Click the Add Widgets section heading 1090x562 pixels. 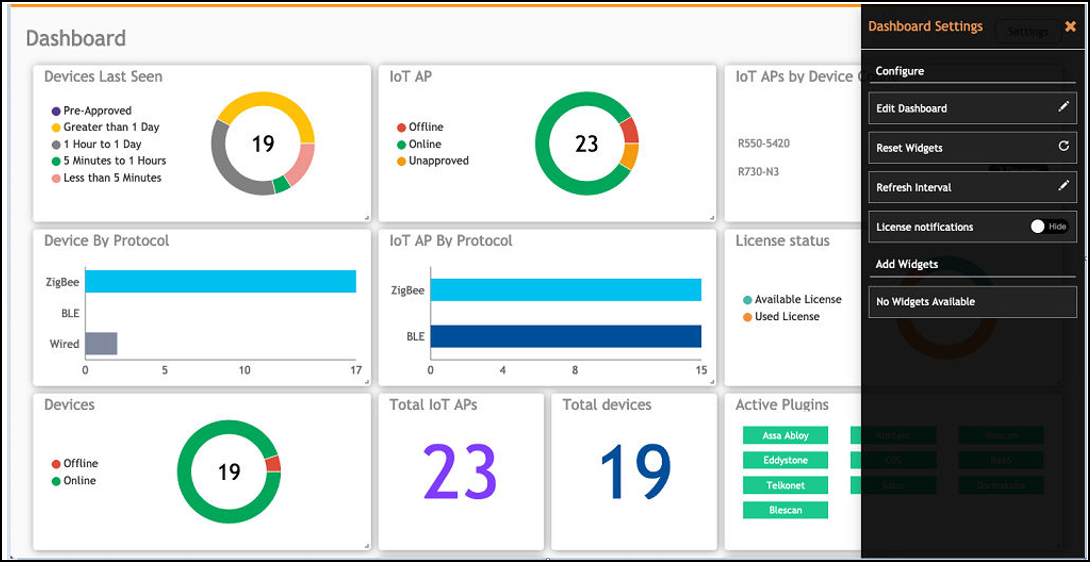(x=906, y=264)
